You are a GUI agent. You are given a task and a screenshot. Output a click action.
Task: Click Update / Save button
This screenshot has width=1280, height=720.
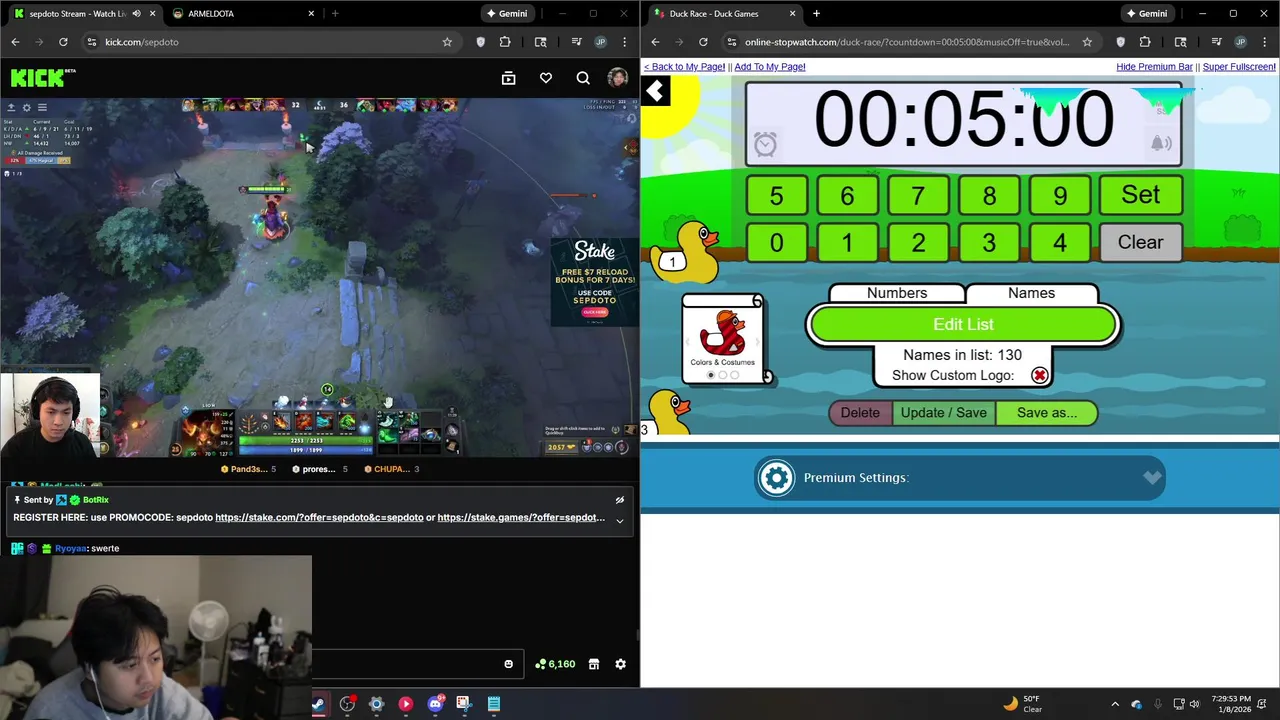coord(943,413)
